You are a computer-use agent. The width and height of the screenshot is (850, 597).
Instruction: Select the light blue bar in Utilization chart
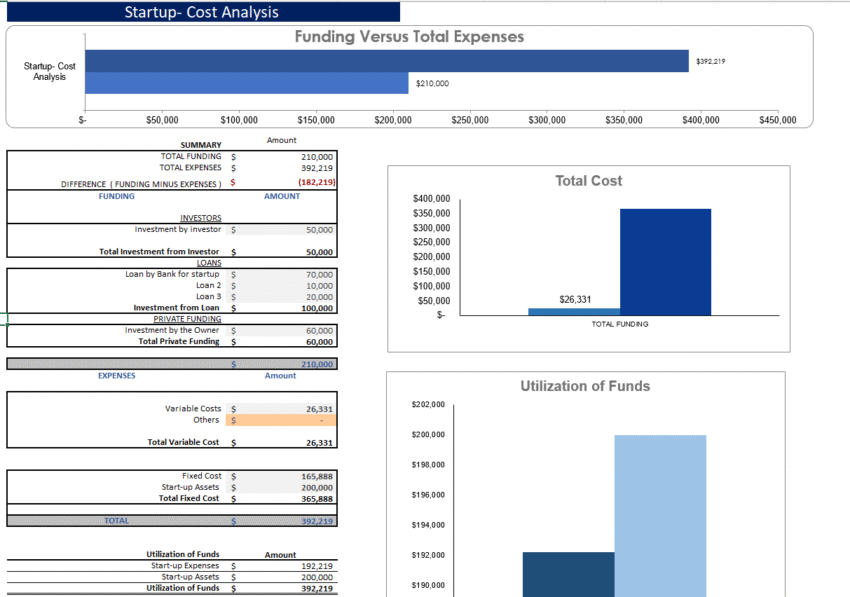(660, 515)
